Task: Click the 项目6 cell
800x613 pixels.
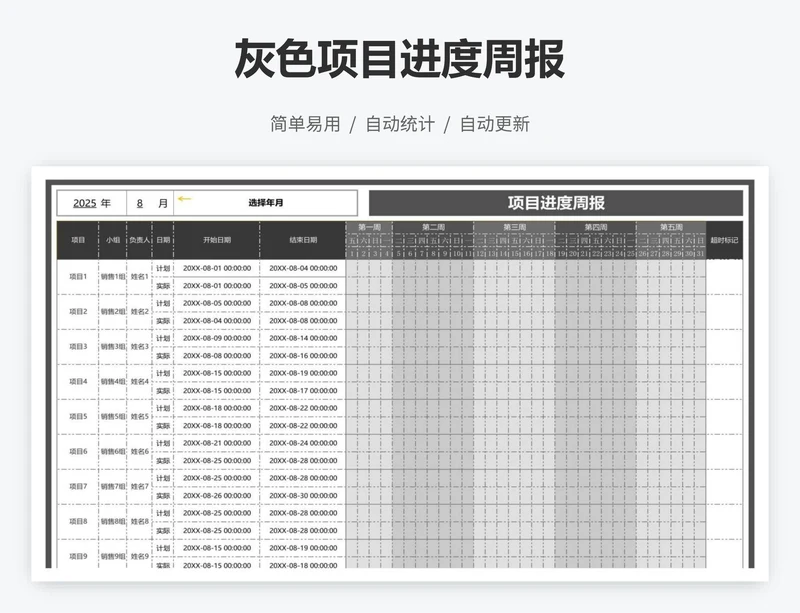Action: [x=78, y=451]
